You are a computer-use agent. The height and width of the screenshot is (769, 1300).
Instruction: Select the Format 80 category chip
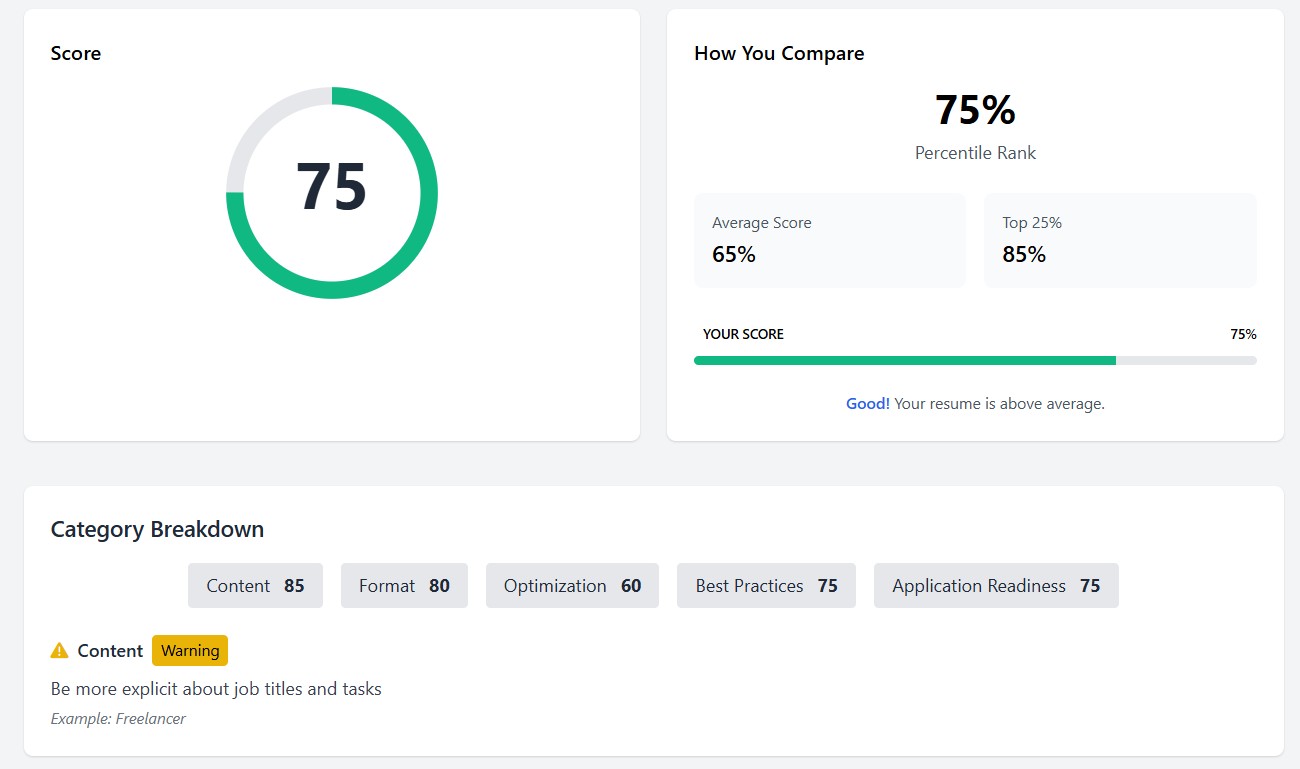tap(404, 586)
